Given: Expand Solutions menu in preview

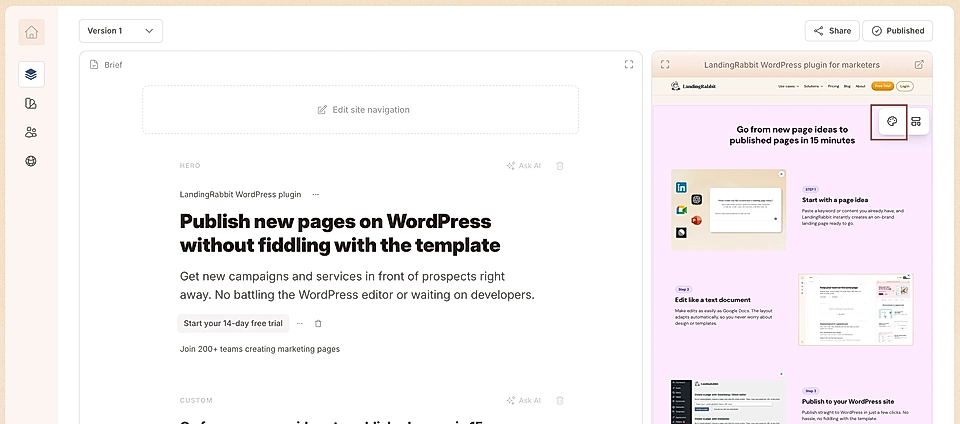Looking at the screenshot, I should [x=812, y=86].
